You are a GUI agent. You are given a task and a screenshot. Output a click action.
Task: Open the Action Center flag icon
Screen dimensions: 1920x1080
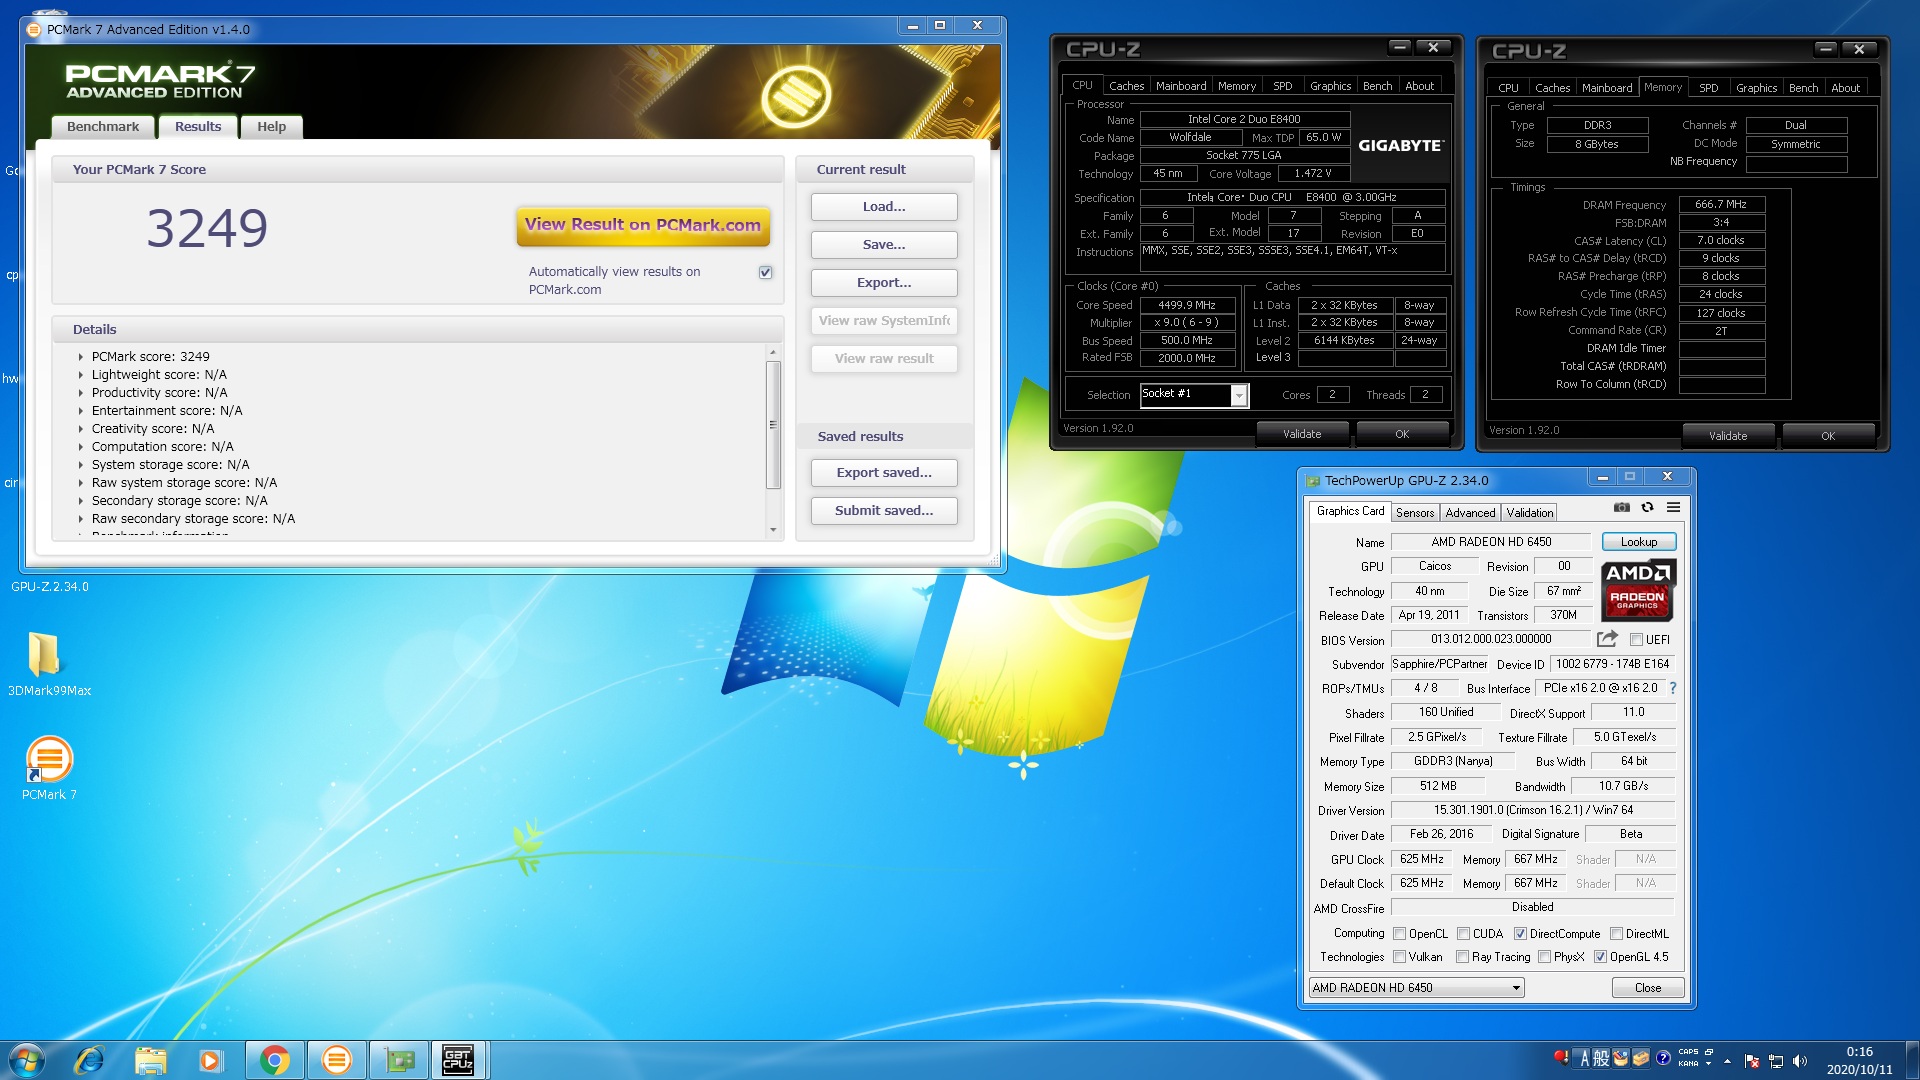pyautogui.click(x=1751, y=1061)
